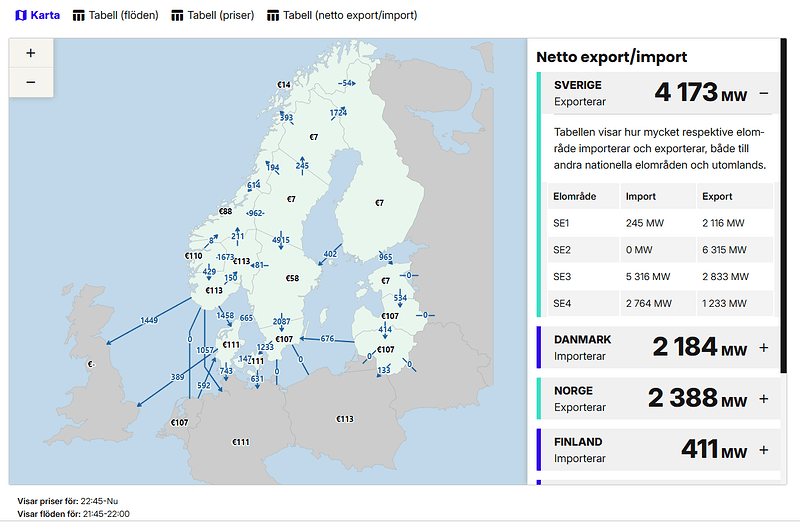
Task: Click the €113 price label in Poland
Action: tap(345, 419)
